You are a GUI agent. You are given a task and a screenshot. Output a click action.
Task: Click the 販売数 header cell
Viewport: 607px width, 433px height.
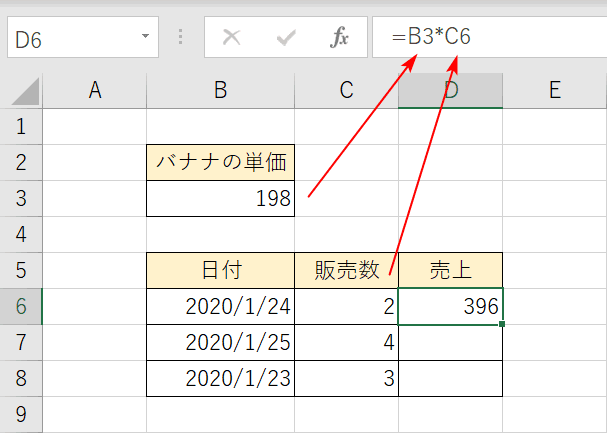coord(346,270)
